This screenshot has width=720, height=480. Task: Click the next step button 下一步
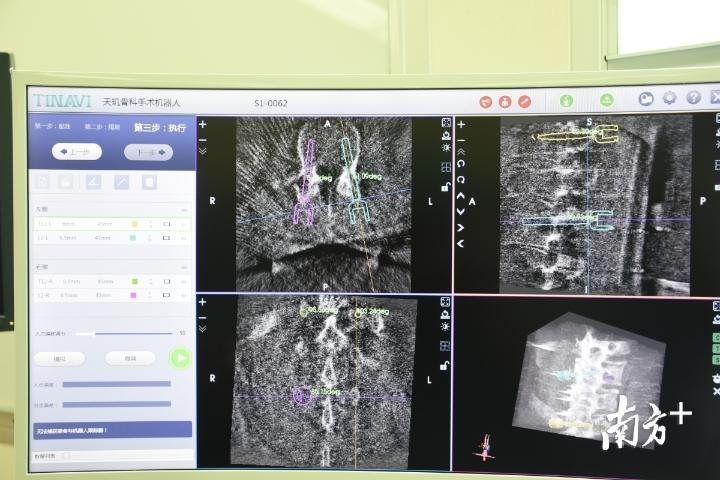[148, 152]
